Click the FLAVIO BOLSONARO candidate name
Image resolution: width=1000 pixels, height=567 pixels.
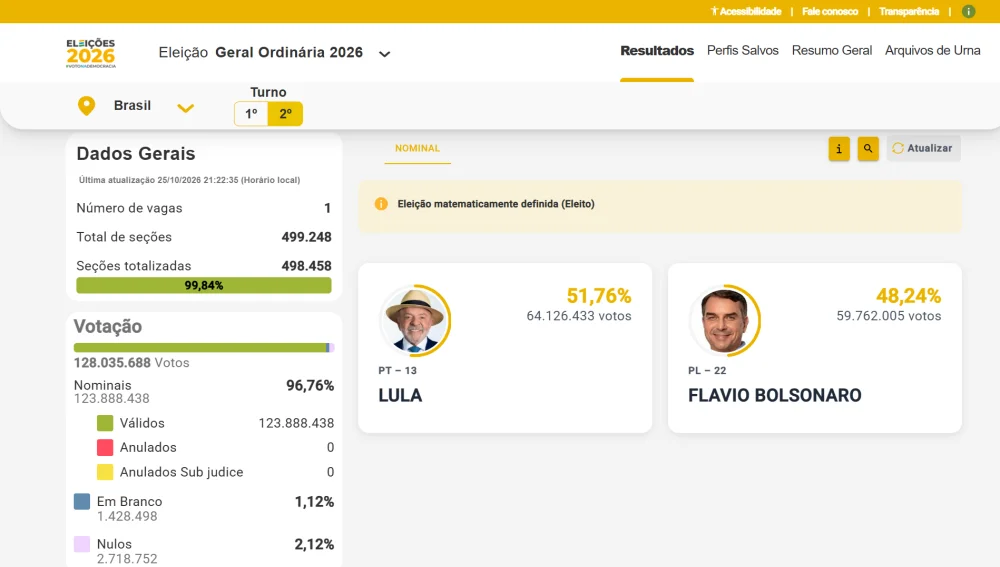[x=774, y=395]
